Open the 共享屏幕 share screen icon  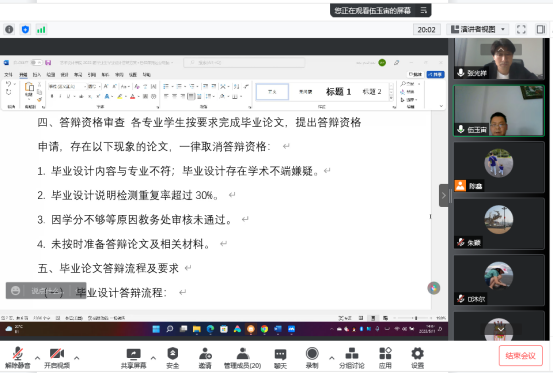click(133, 357)
